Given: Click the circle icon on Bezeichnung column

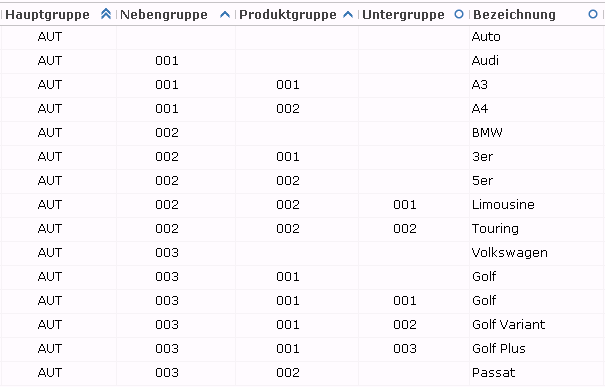Looking at the screenshot, I should tap(593, 14).
